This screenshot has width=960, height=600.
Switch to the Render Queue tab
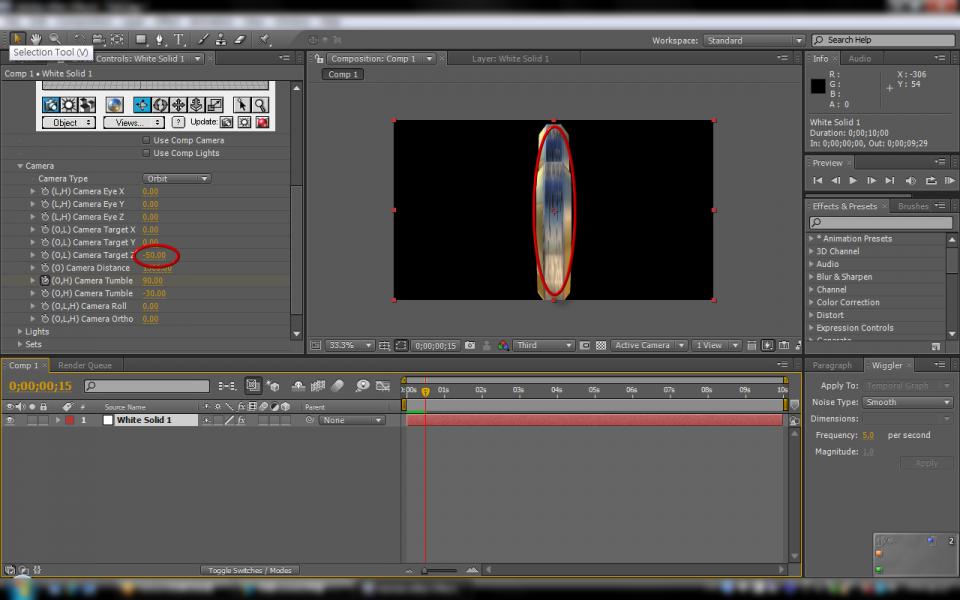(85, 365)
